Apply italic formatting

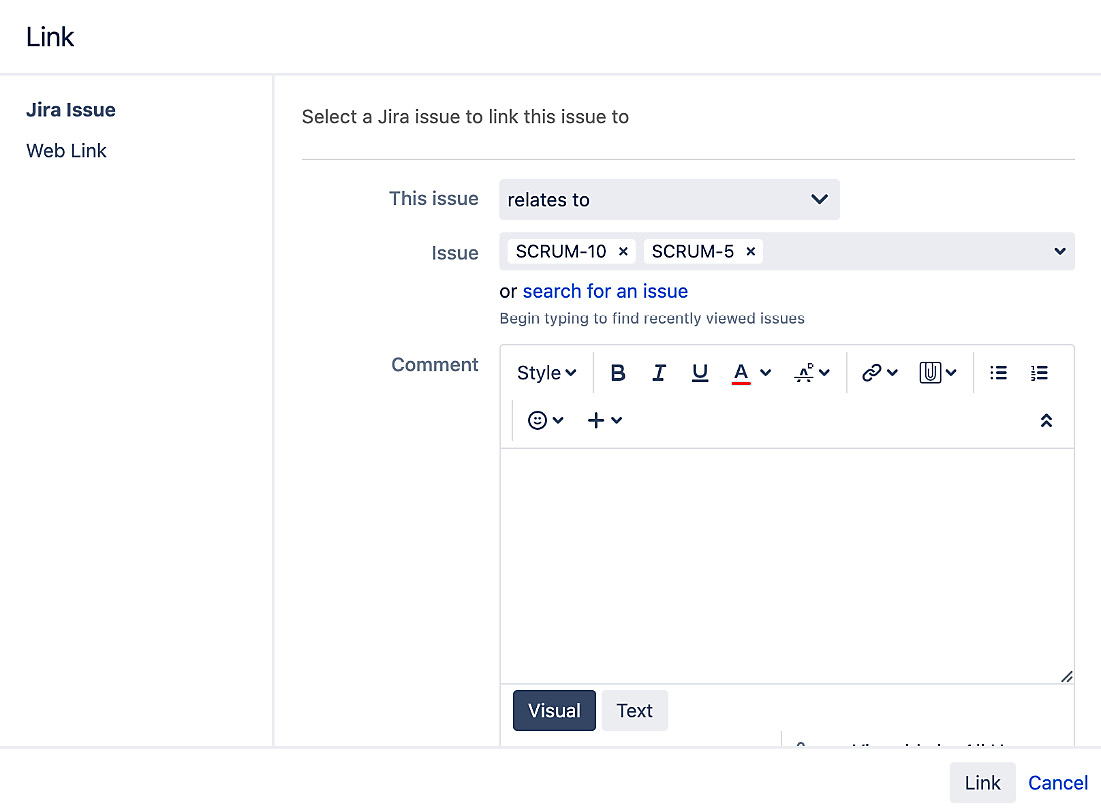658,371
